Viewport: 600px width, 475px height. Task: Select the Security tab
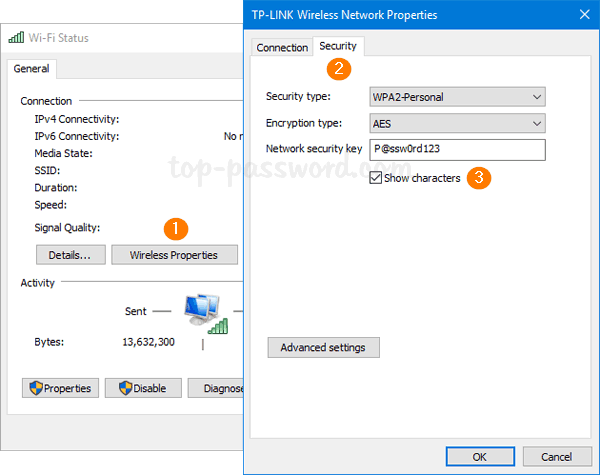[338, 46]
